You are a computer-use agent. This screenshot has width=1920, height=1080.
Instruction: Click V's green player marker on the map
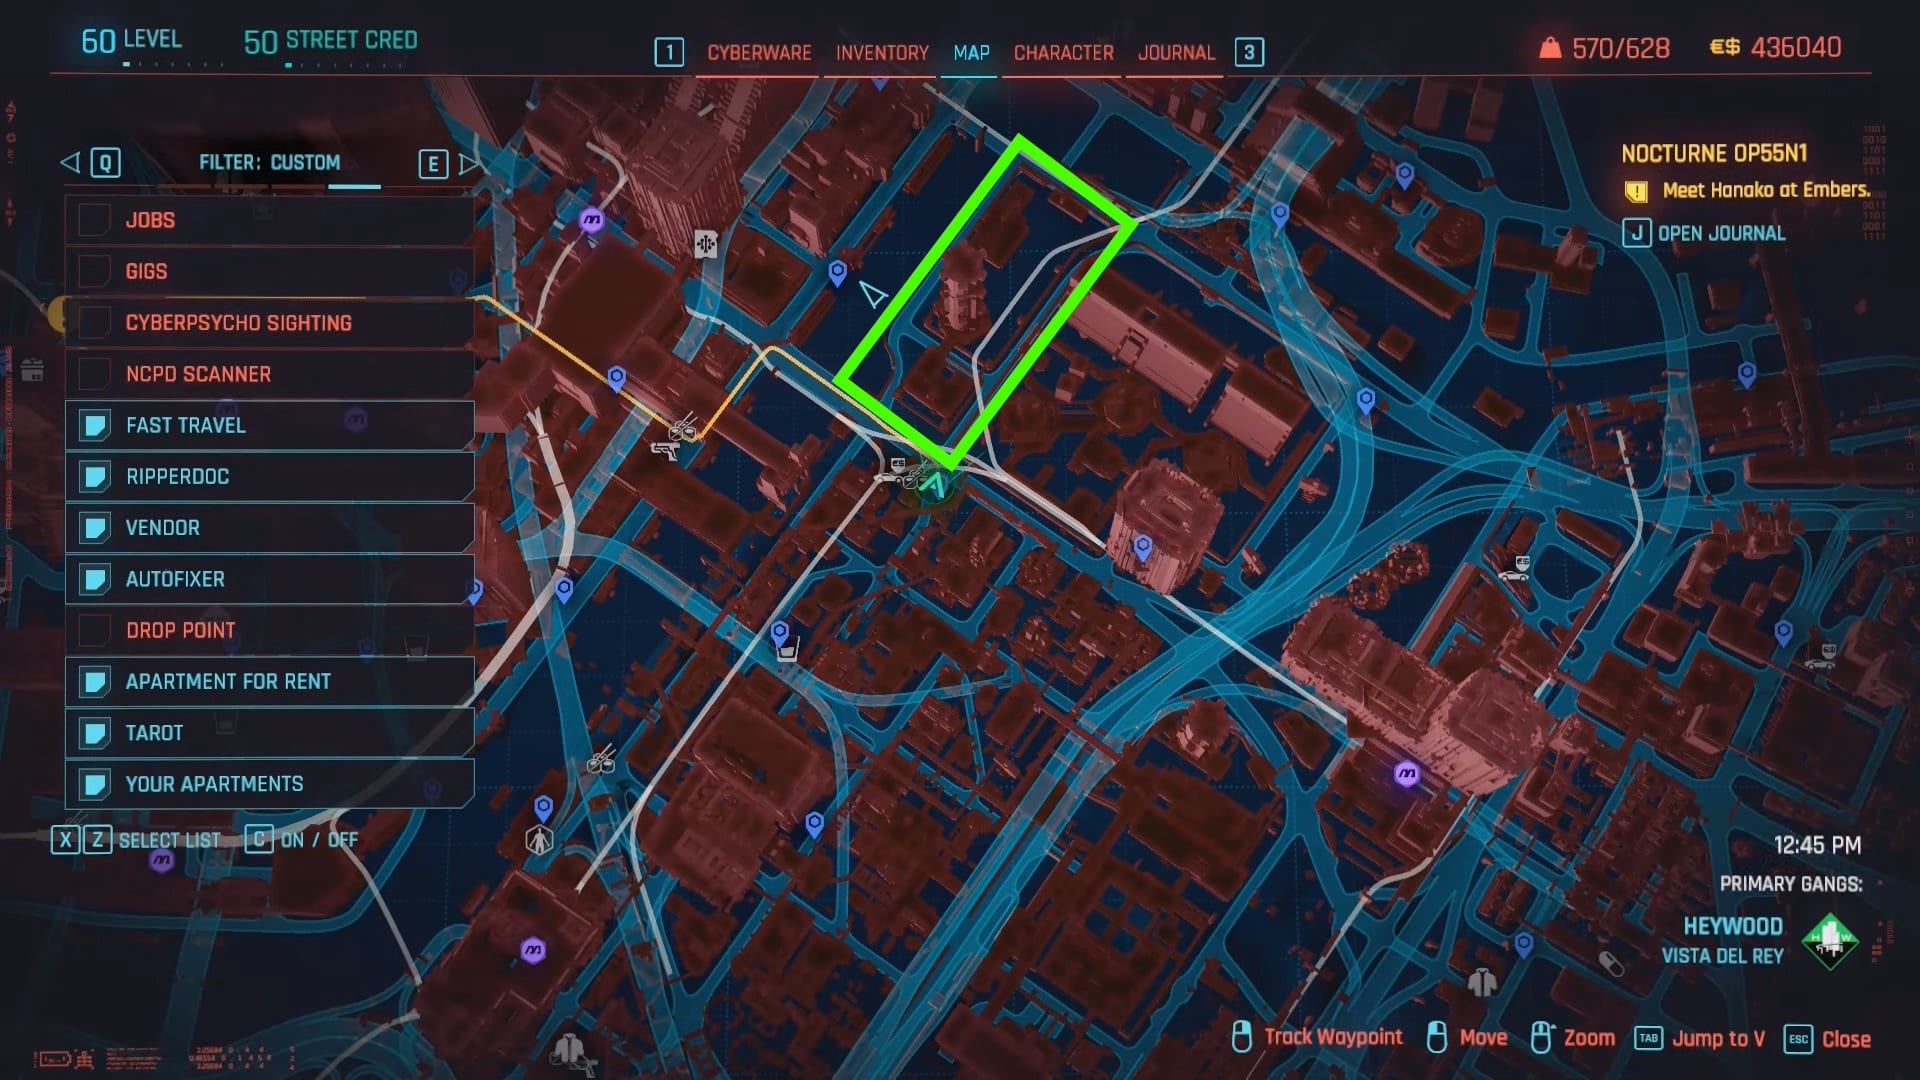pyautogui.click(x=934, y=486)
